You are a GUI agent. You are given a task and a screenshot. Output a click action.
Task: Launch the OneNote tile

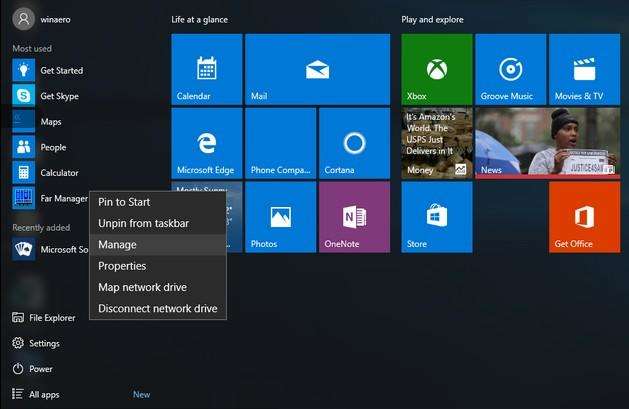pyautogui.click(x=354, y=217)
